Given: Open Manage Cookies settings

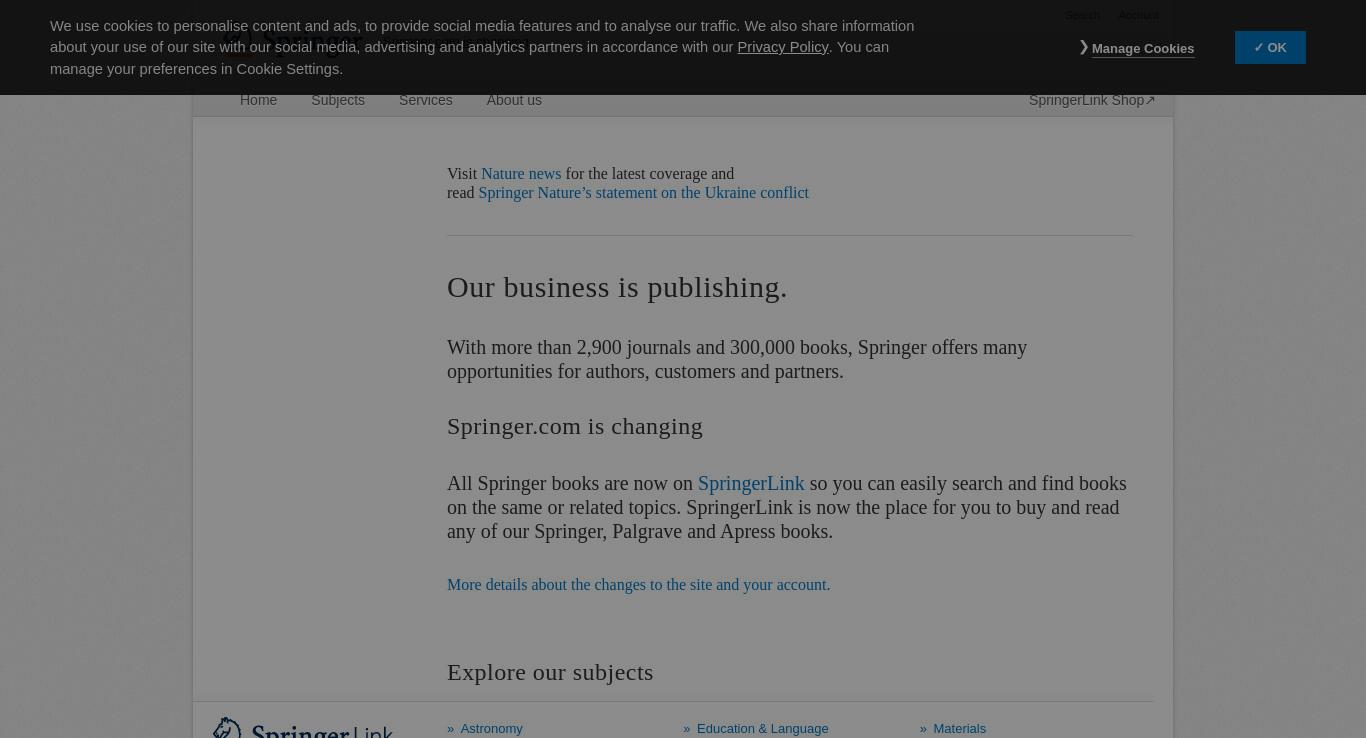Looking at the screenshot, I should coord(1142,48).
